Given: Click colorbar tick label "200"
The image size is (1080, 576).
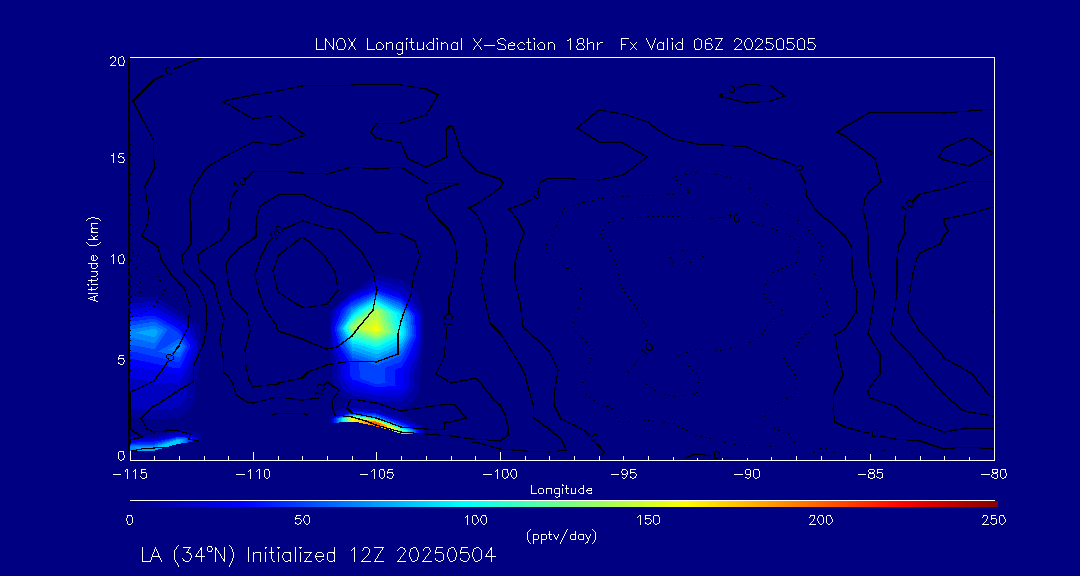Looking at the screenshot, I should 823,520.
